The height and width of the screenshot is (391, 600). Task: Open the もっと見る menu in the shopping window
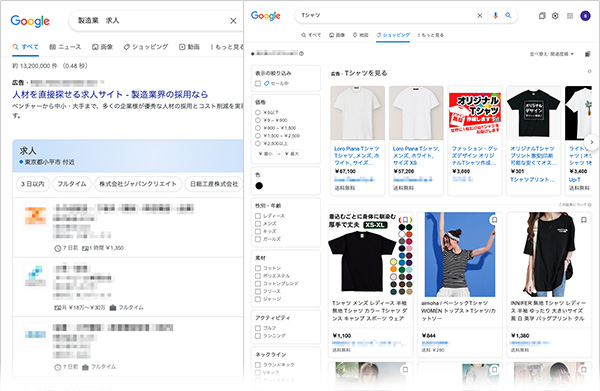point(431,35)
